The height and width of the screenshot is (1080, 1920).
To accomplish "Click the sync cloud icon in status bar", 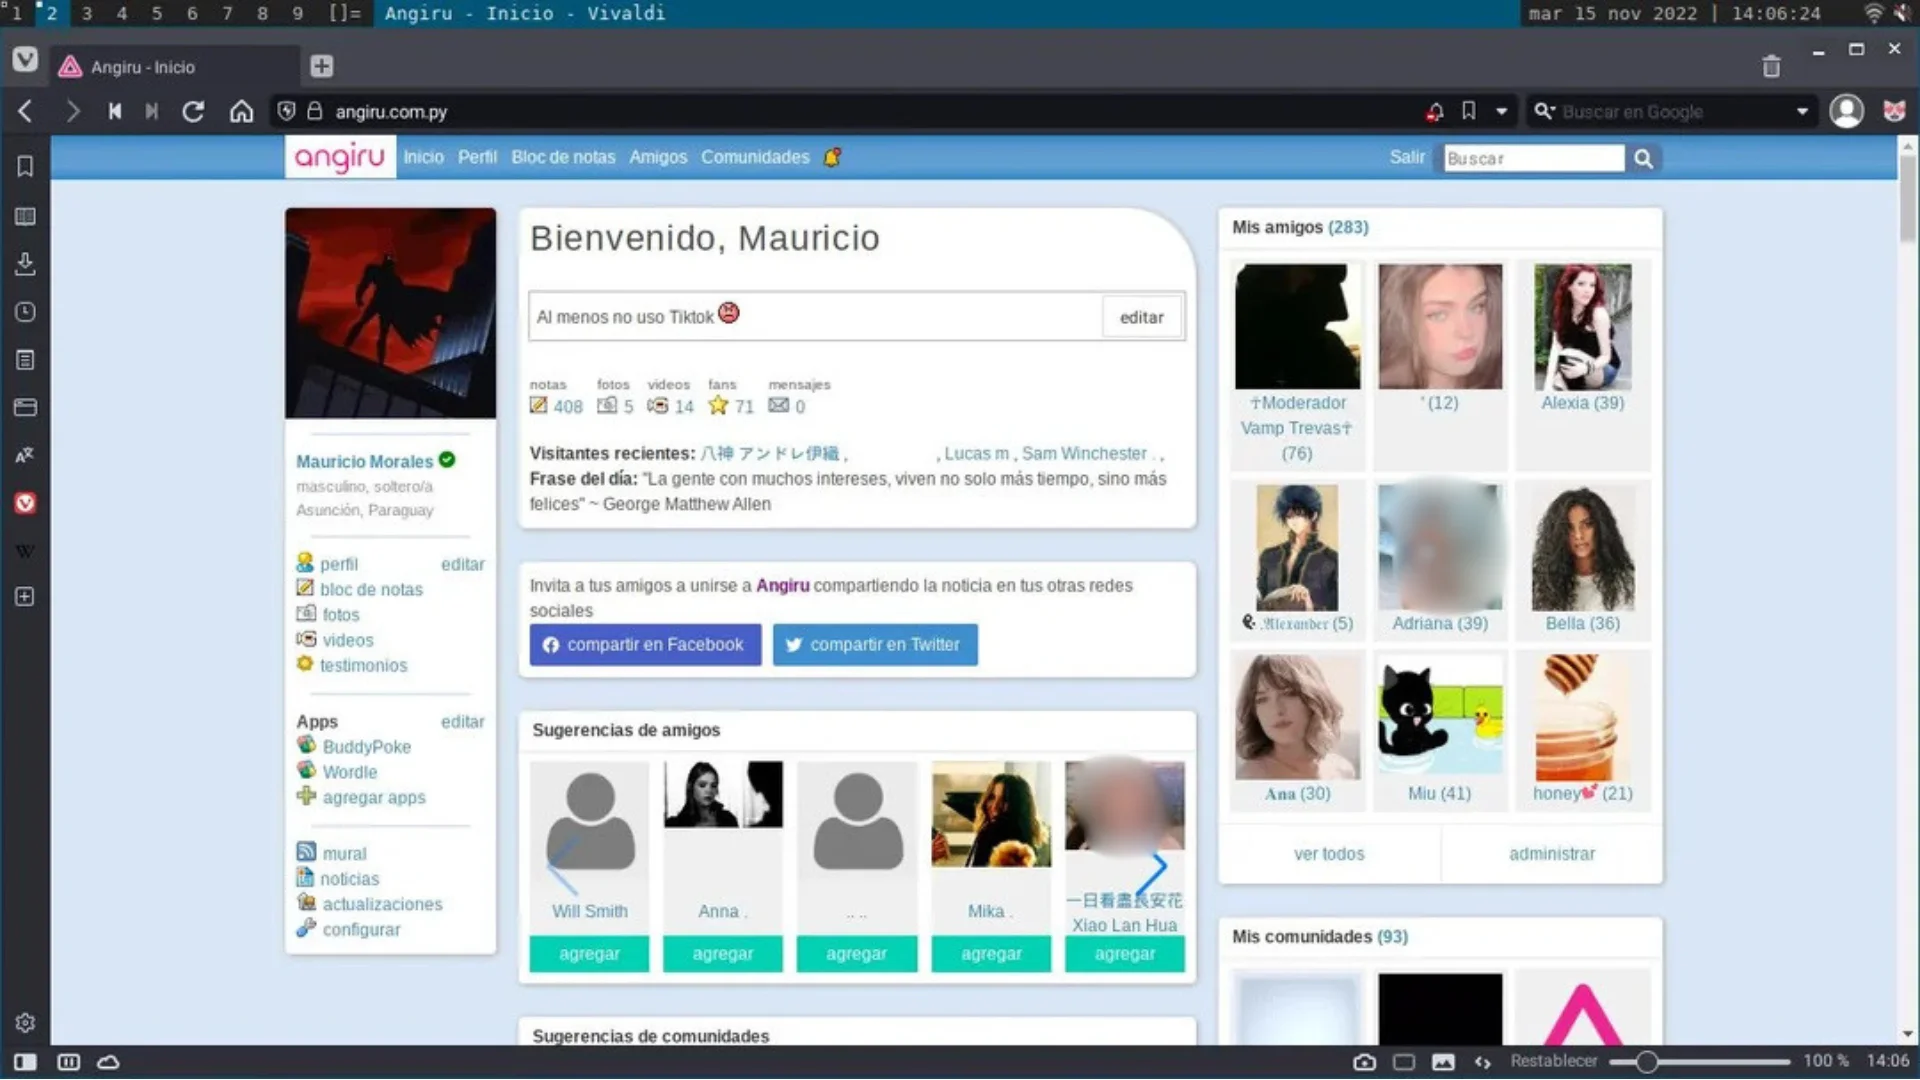I will click(x=108, y=1062).
